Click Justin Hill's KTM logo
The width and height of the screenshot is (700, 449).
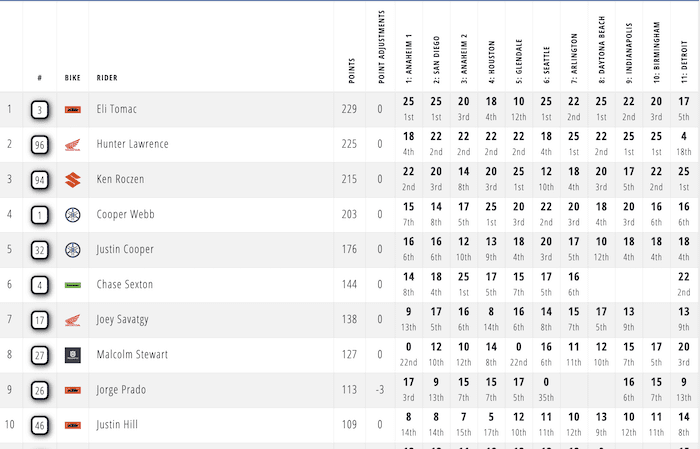point(72,425)
